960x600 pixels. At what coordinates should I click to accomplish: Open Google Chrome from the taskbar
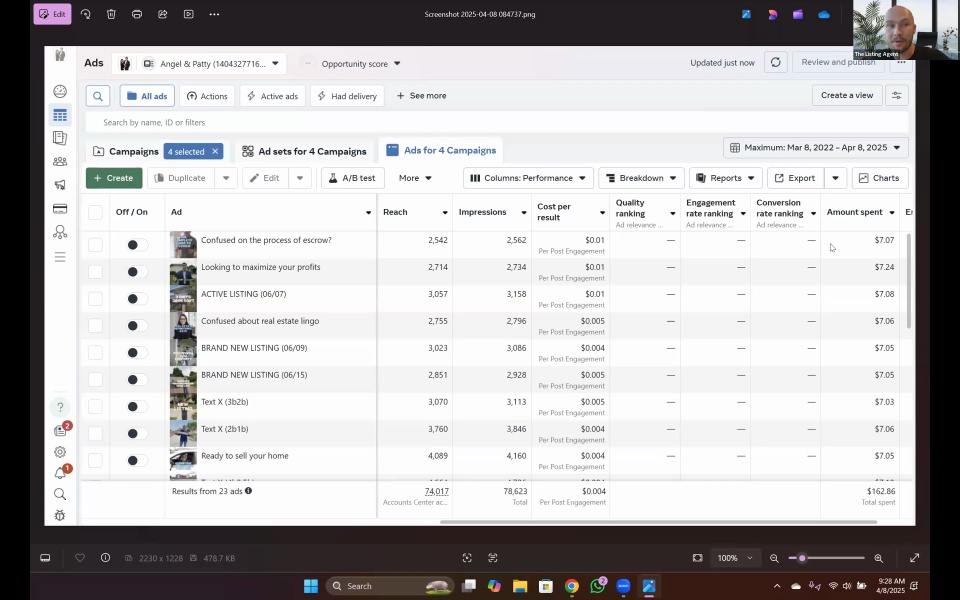click(572, 586)
